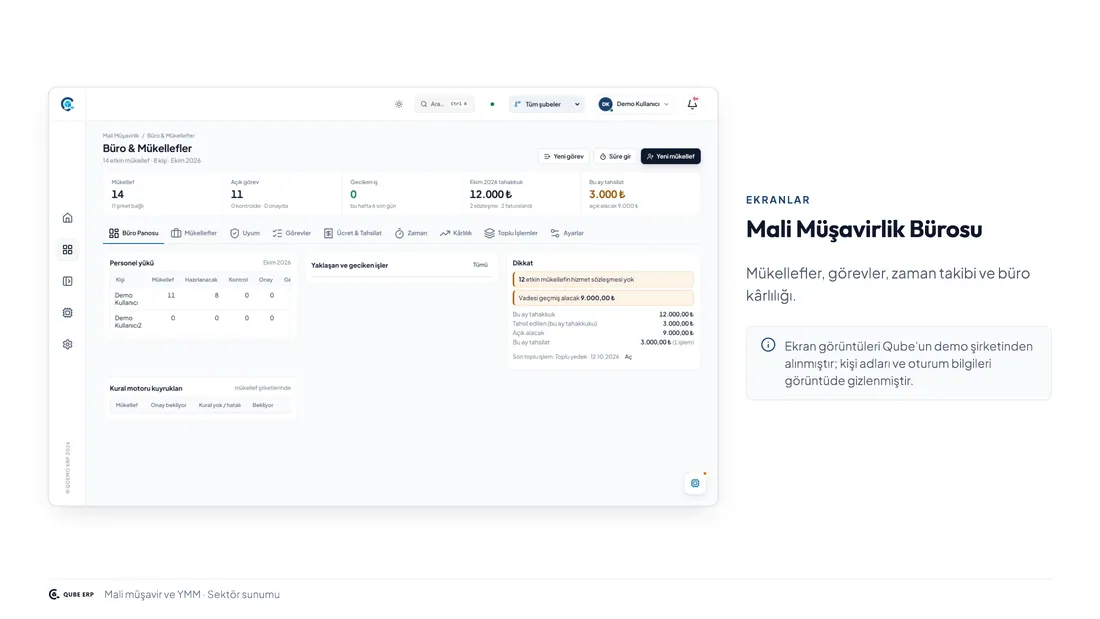Viewport: 1100px width, 619px height.
Task: Switch to the Zaman tab
Action: (x=410, y=233)
